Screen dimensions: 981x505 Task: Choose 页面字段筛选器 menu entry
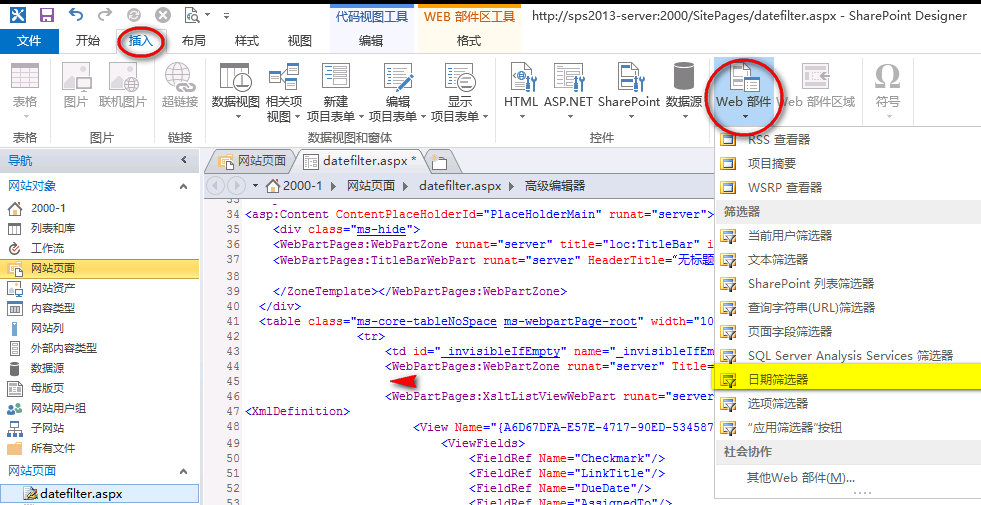[847, 332]
